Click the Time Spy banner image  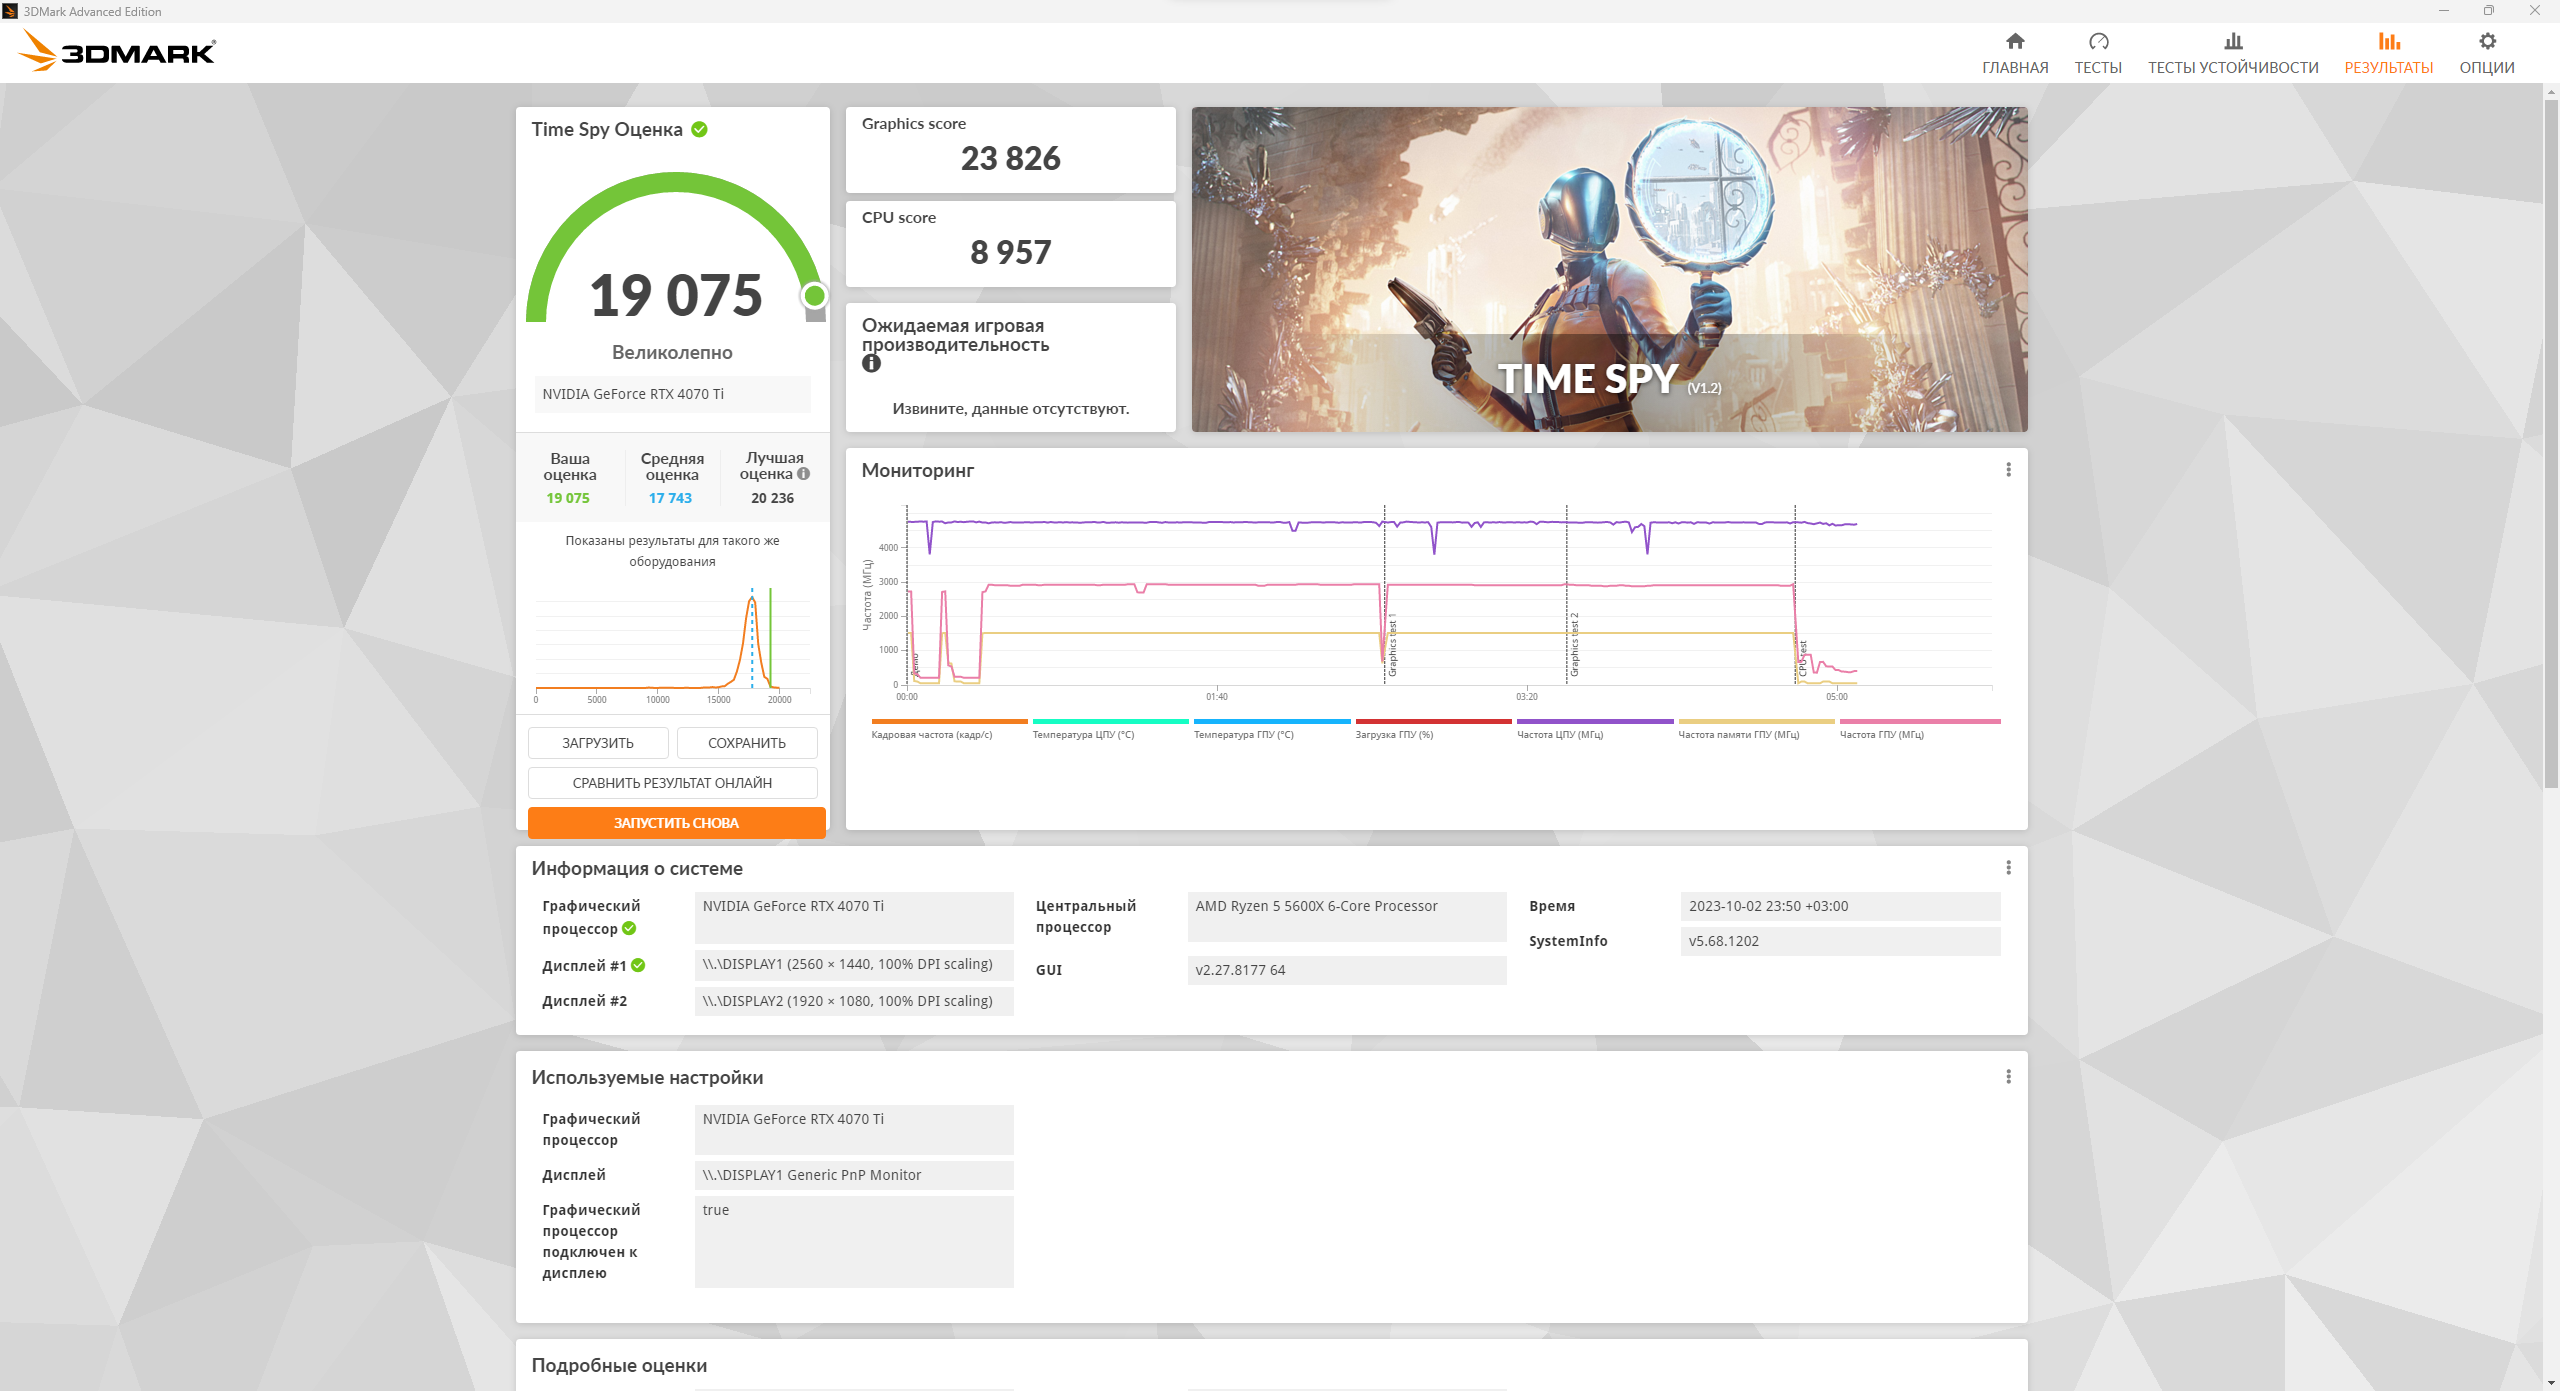pos(1609,269)
